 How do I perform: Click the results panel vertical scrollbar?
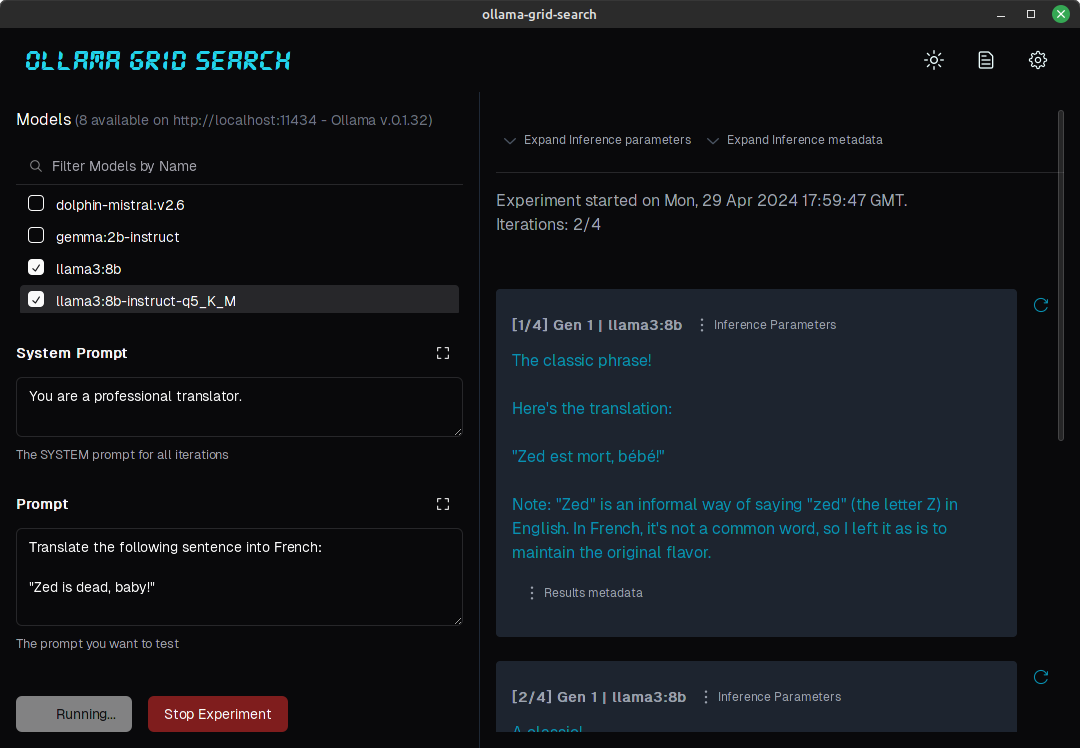(1061, 276)
